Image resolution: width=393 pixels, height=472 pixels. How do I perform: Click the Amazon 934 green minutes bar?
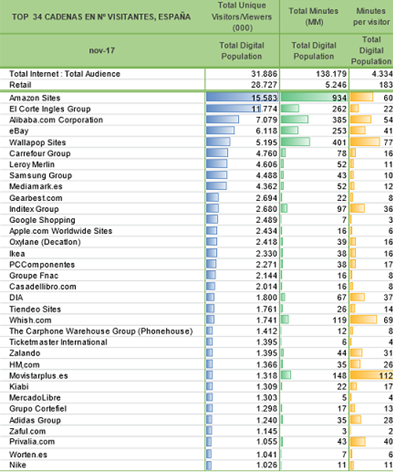[314, 97]
